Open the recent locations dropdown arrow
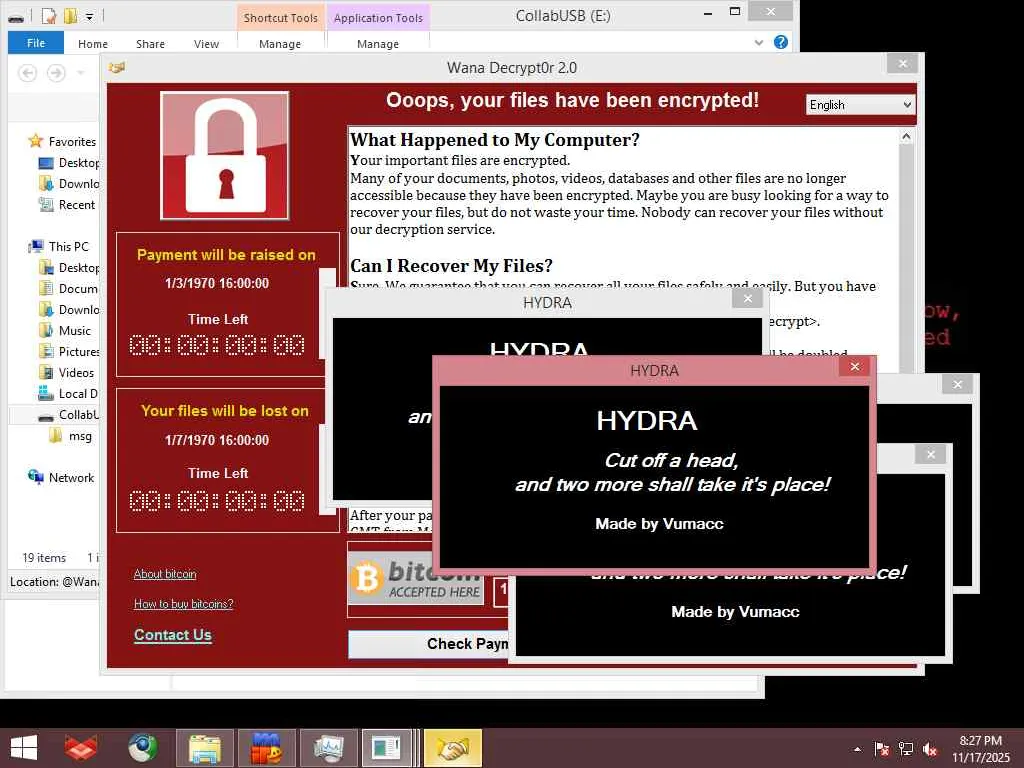1024x768 pixels. 81,72
